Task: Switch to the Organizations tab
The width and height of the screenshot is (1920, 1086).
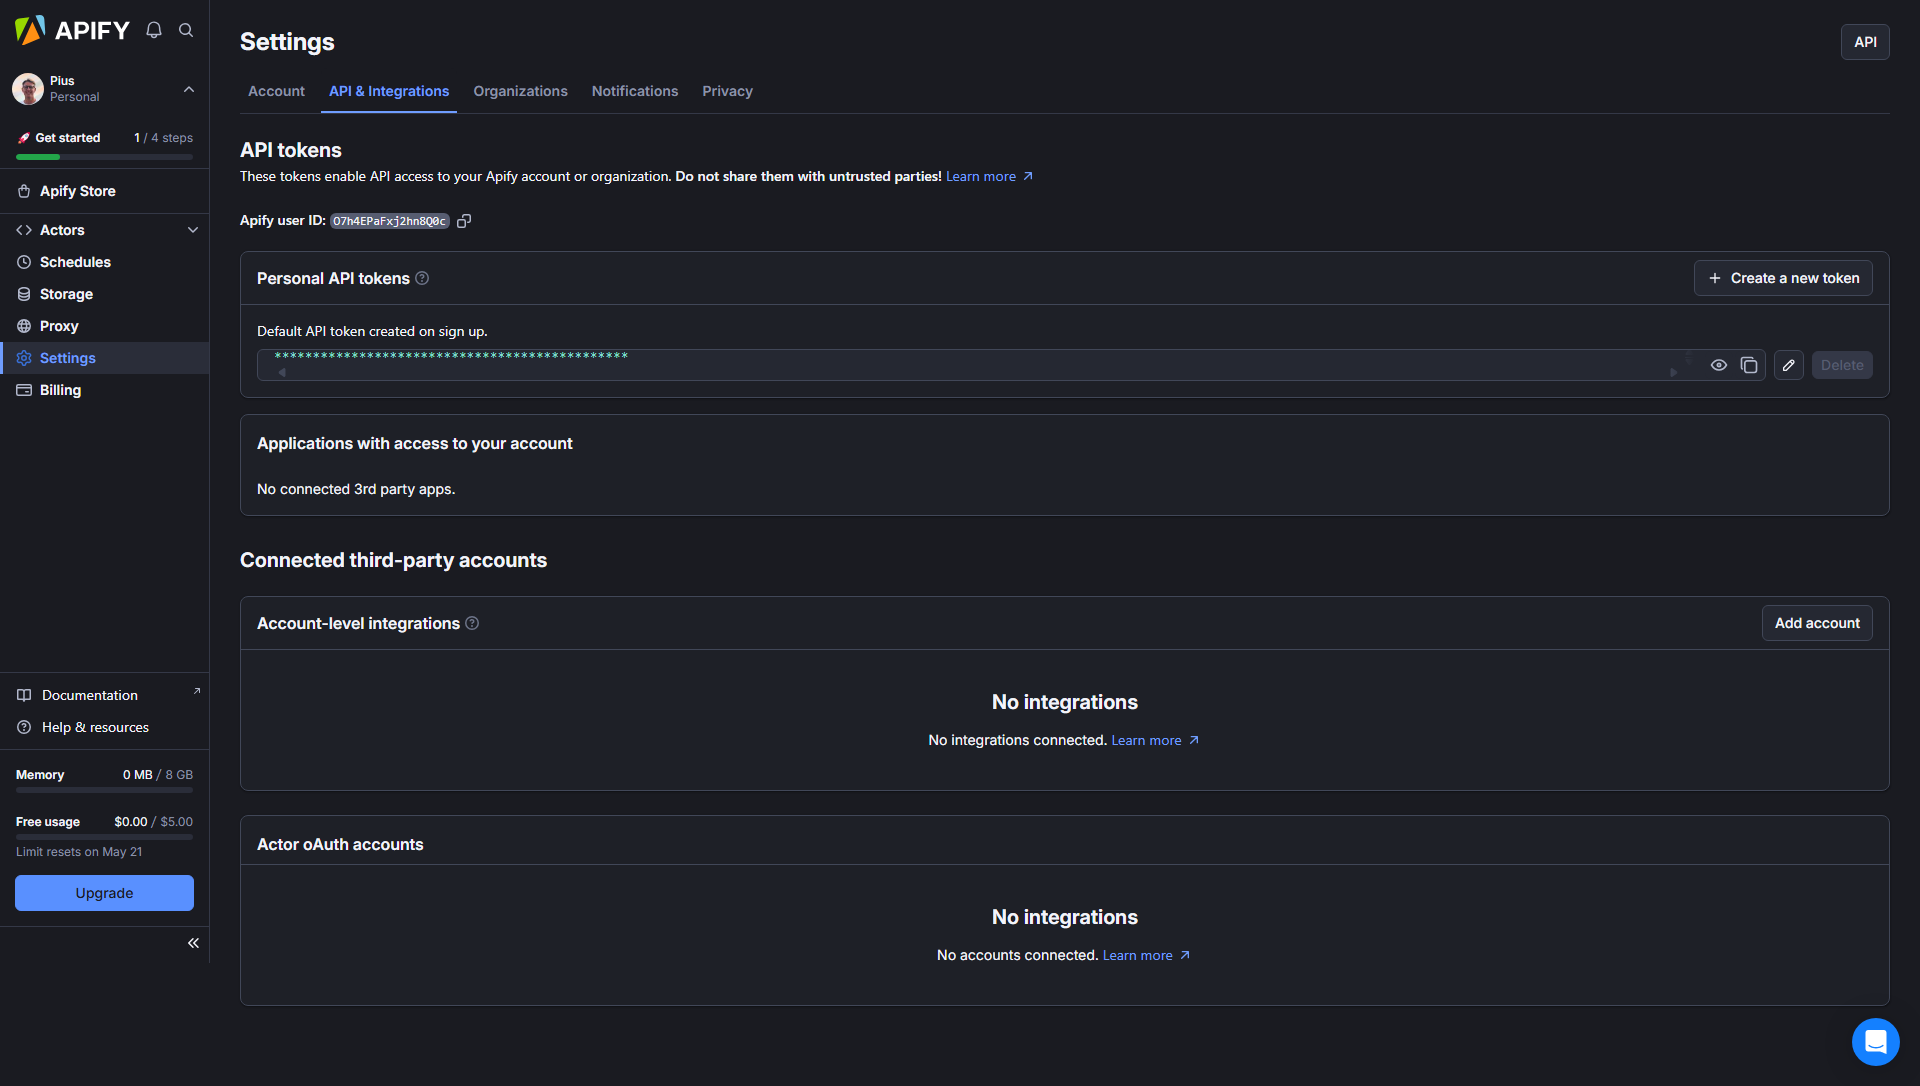Action: pyautogui.click(x=520, y=91)
